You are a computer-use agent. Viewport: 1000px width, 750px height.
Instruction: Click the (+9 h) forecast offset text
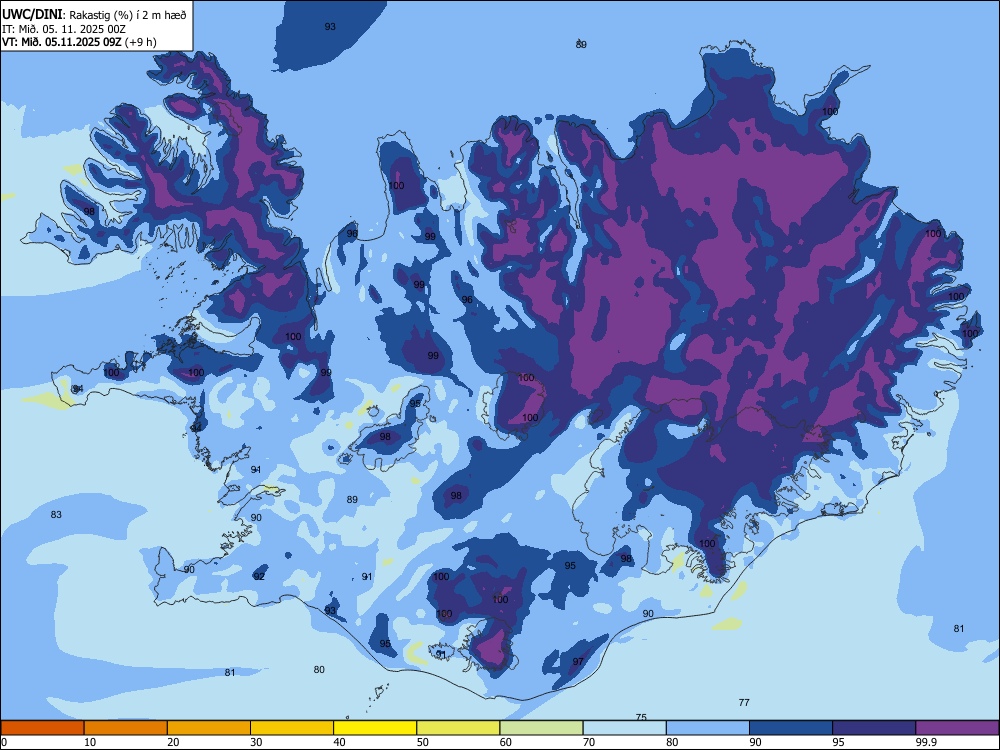point(141,42)
